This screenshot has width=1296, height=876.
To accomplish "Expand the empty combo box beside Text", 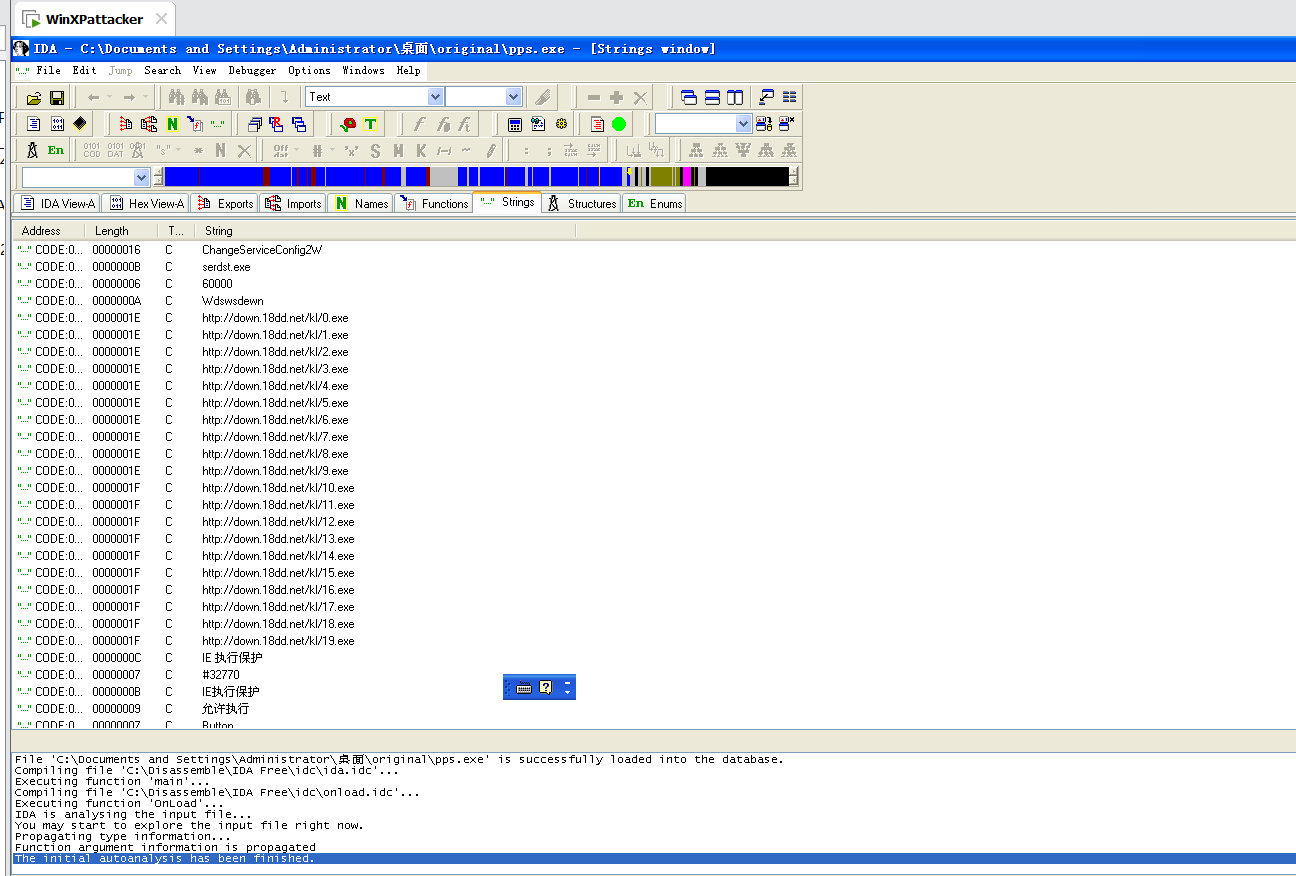I will [x=514, y=97].
